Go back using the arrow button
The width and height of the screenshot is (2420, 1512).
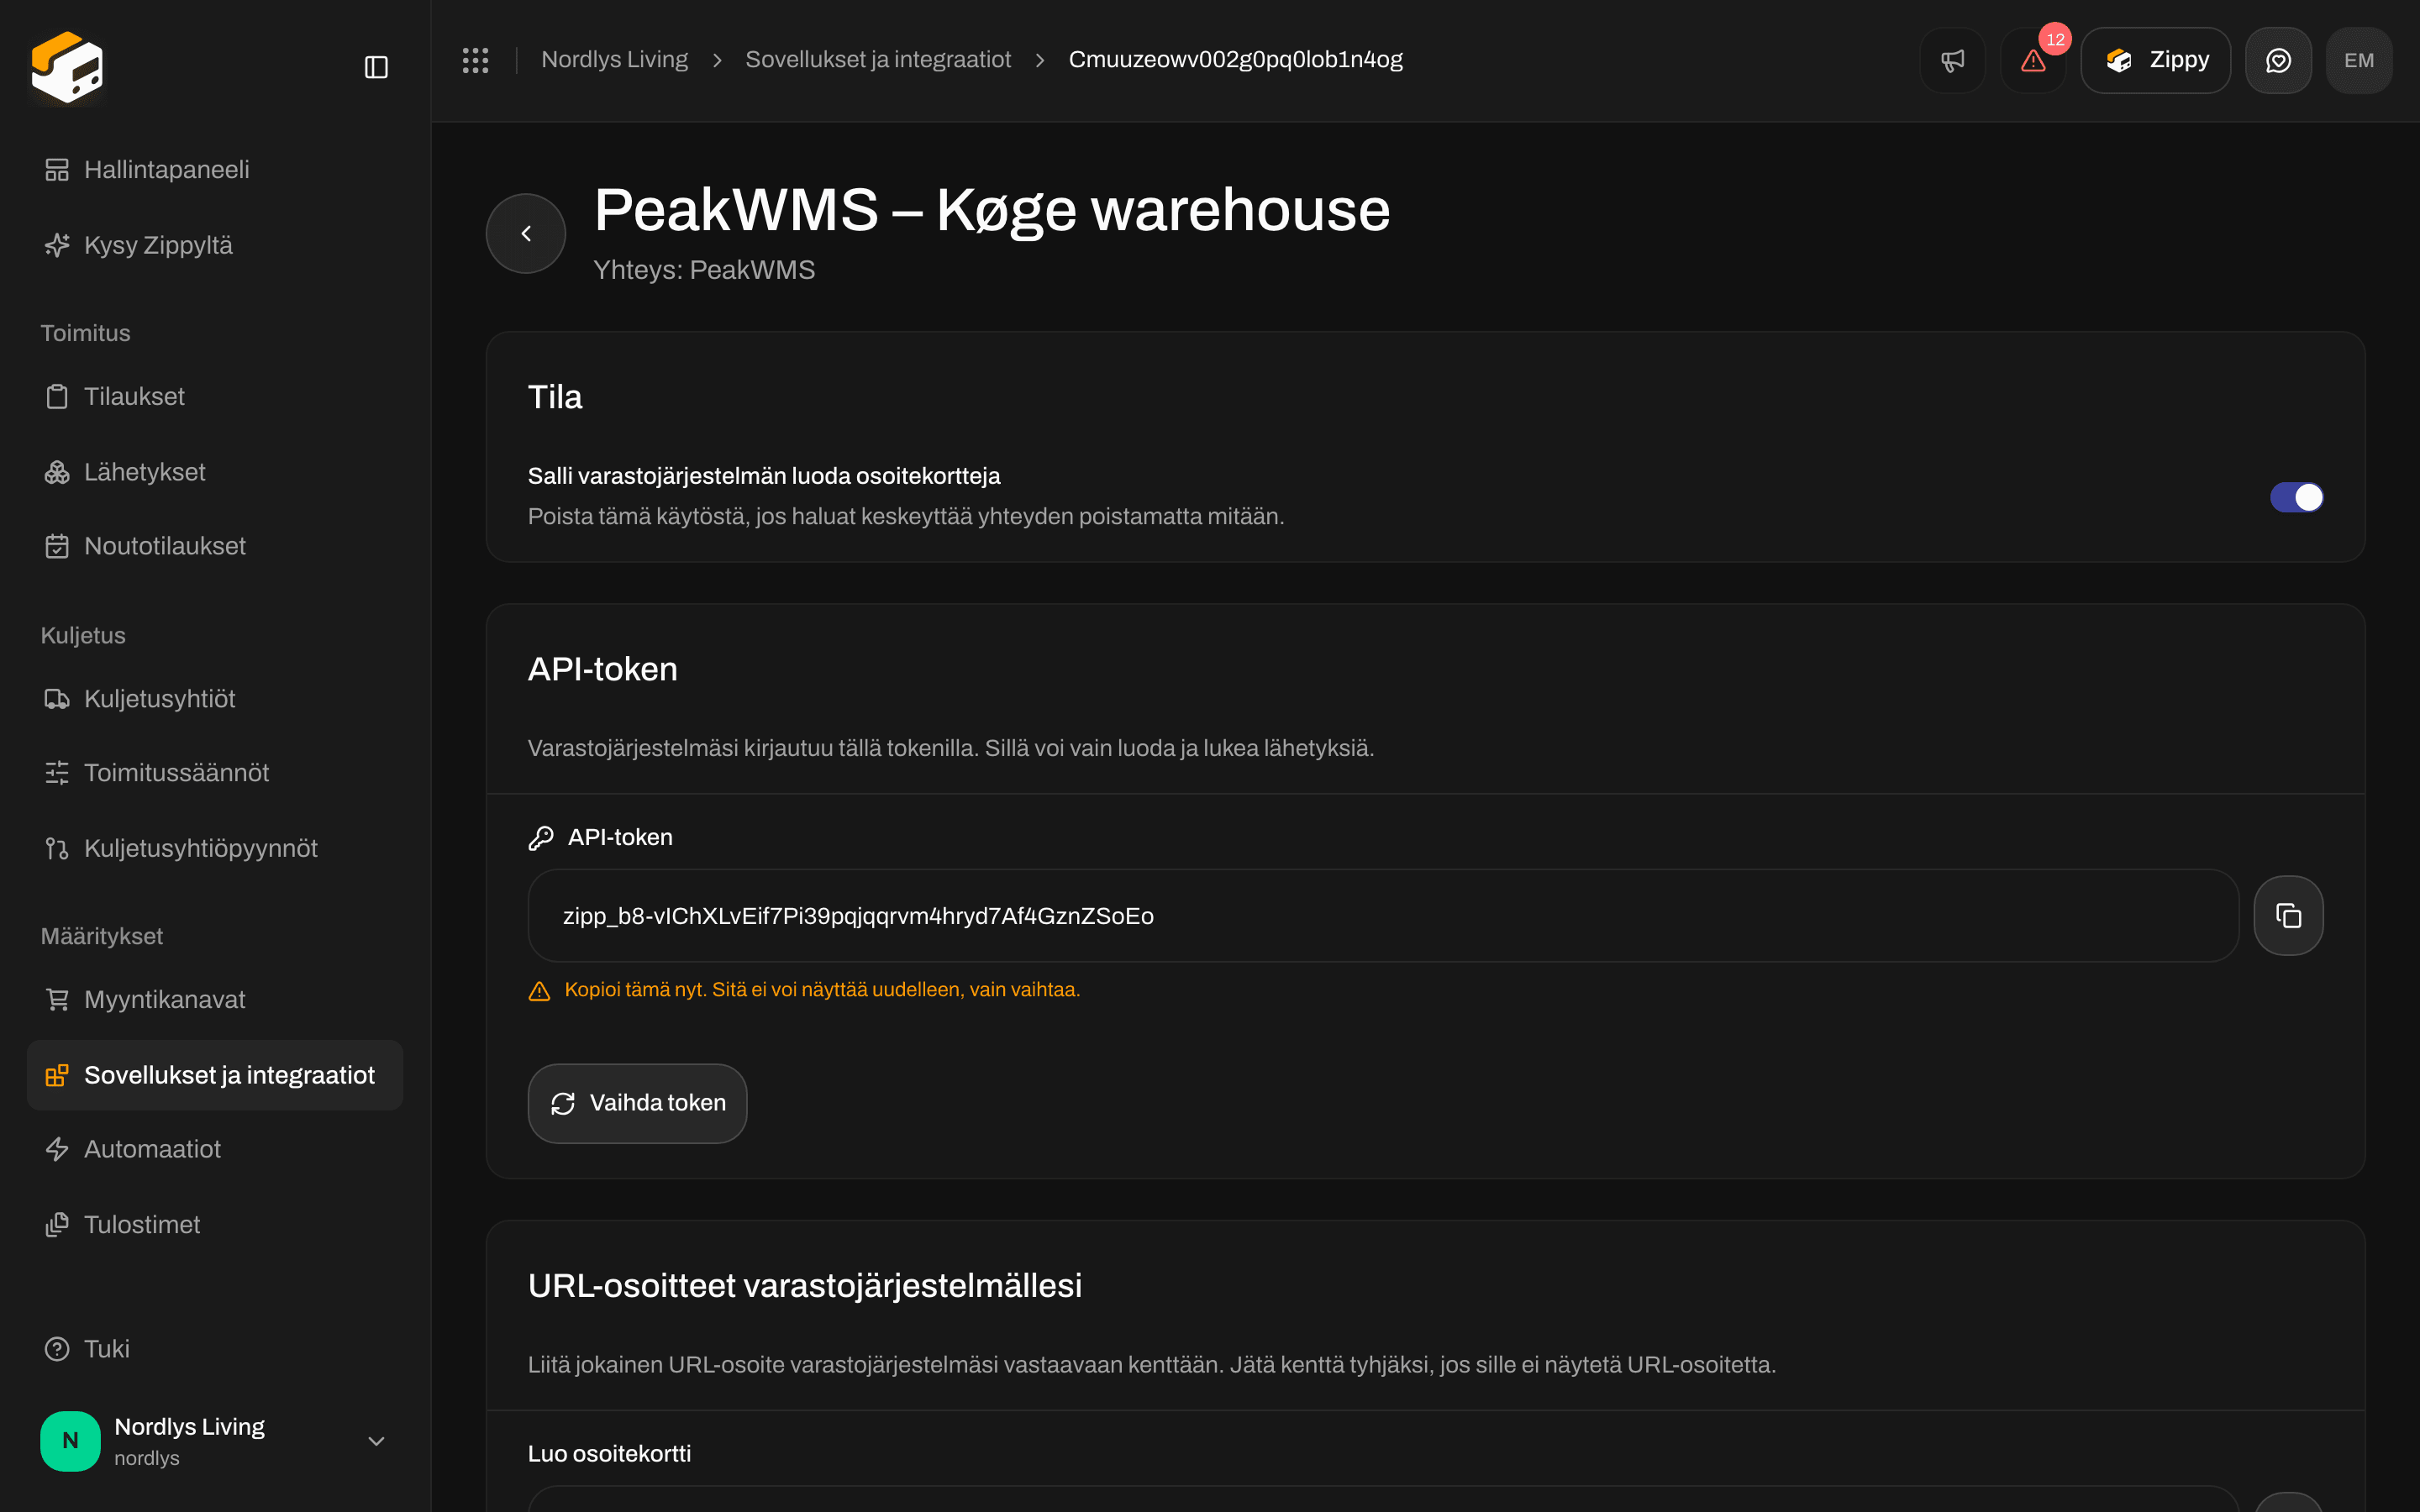point(526,233)
